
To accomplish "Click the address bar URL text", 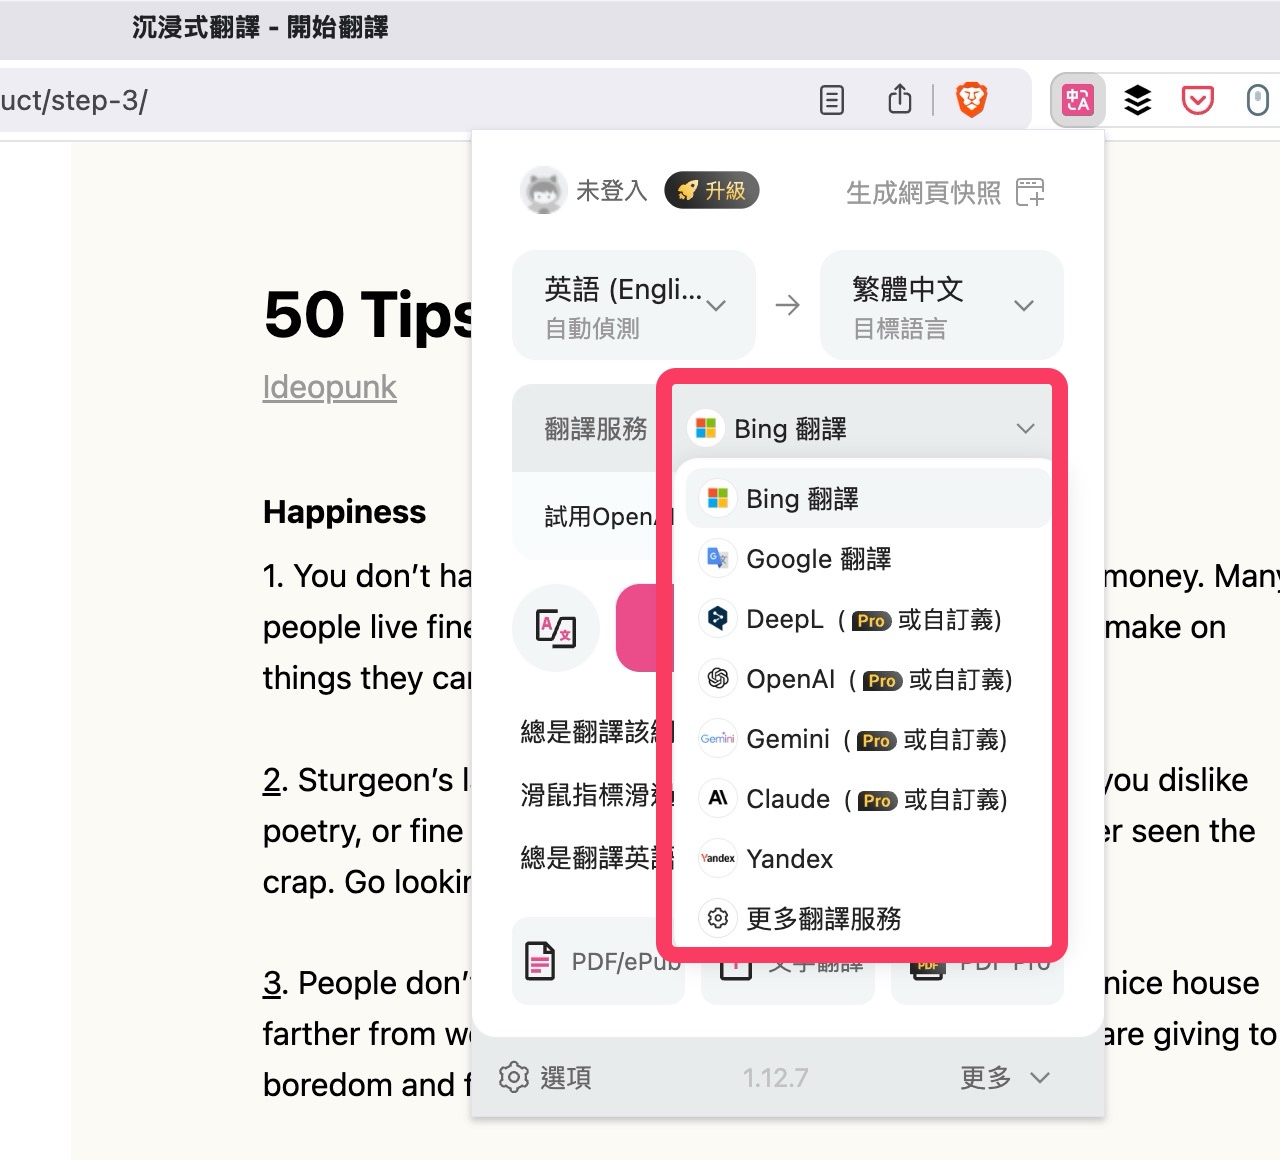I will (74, 100).
